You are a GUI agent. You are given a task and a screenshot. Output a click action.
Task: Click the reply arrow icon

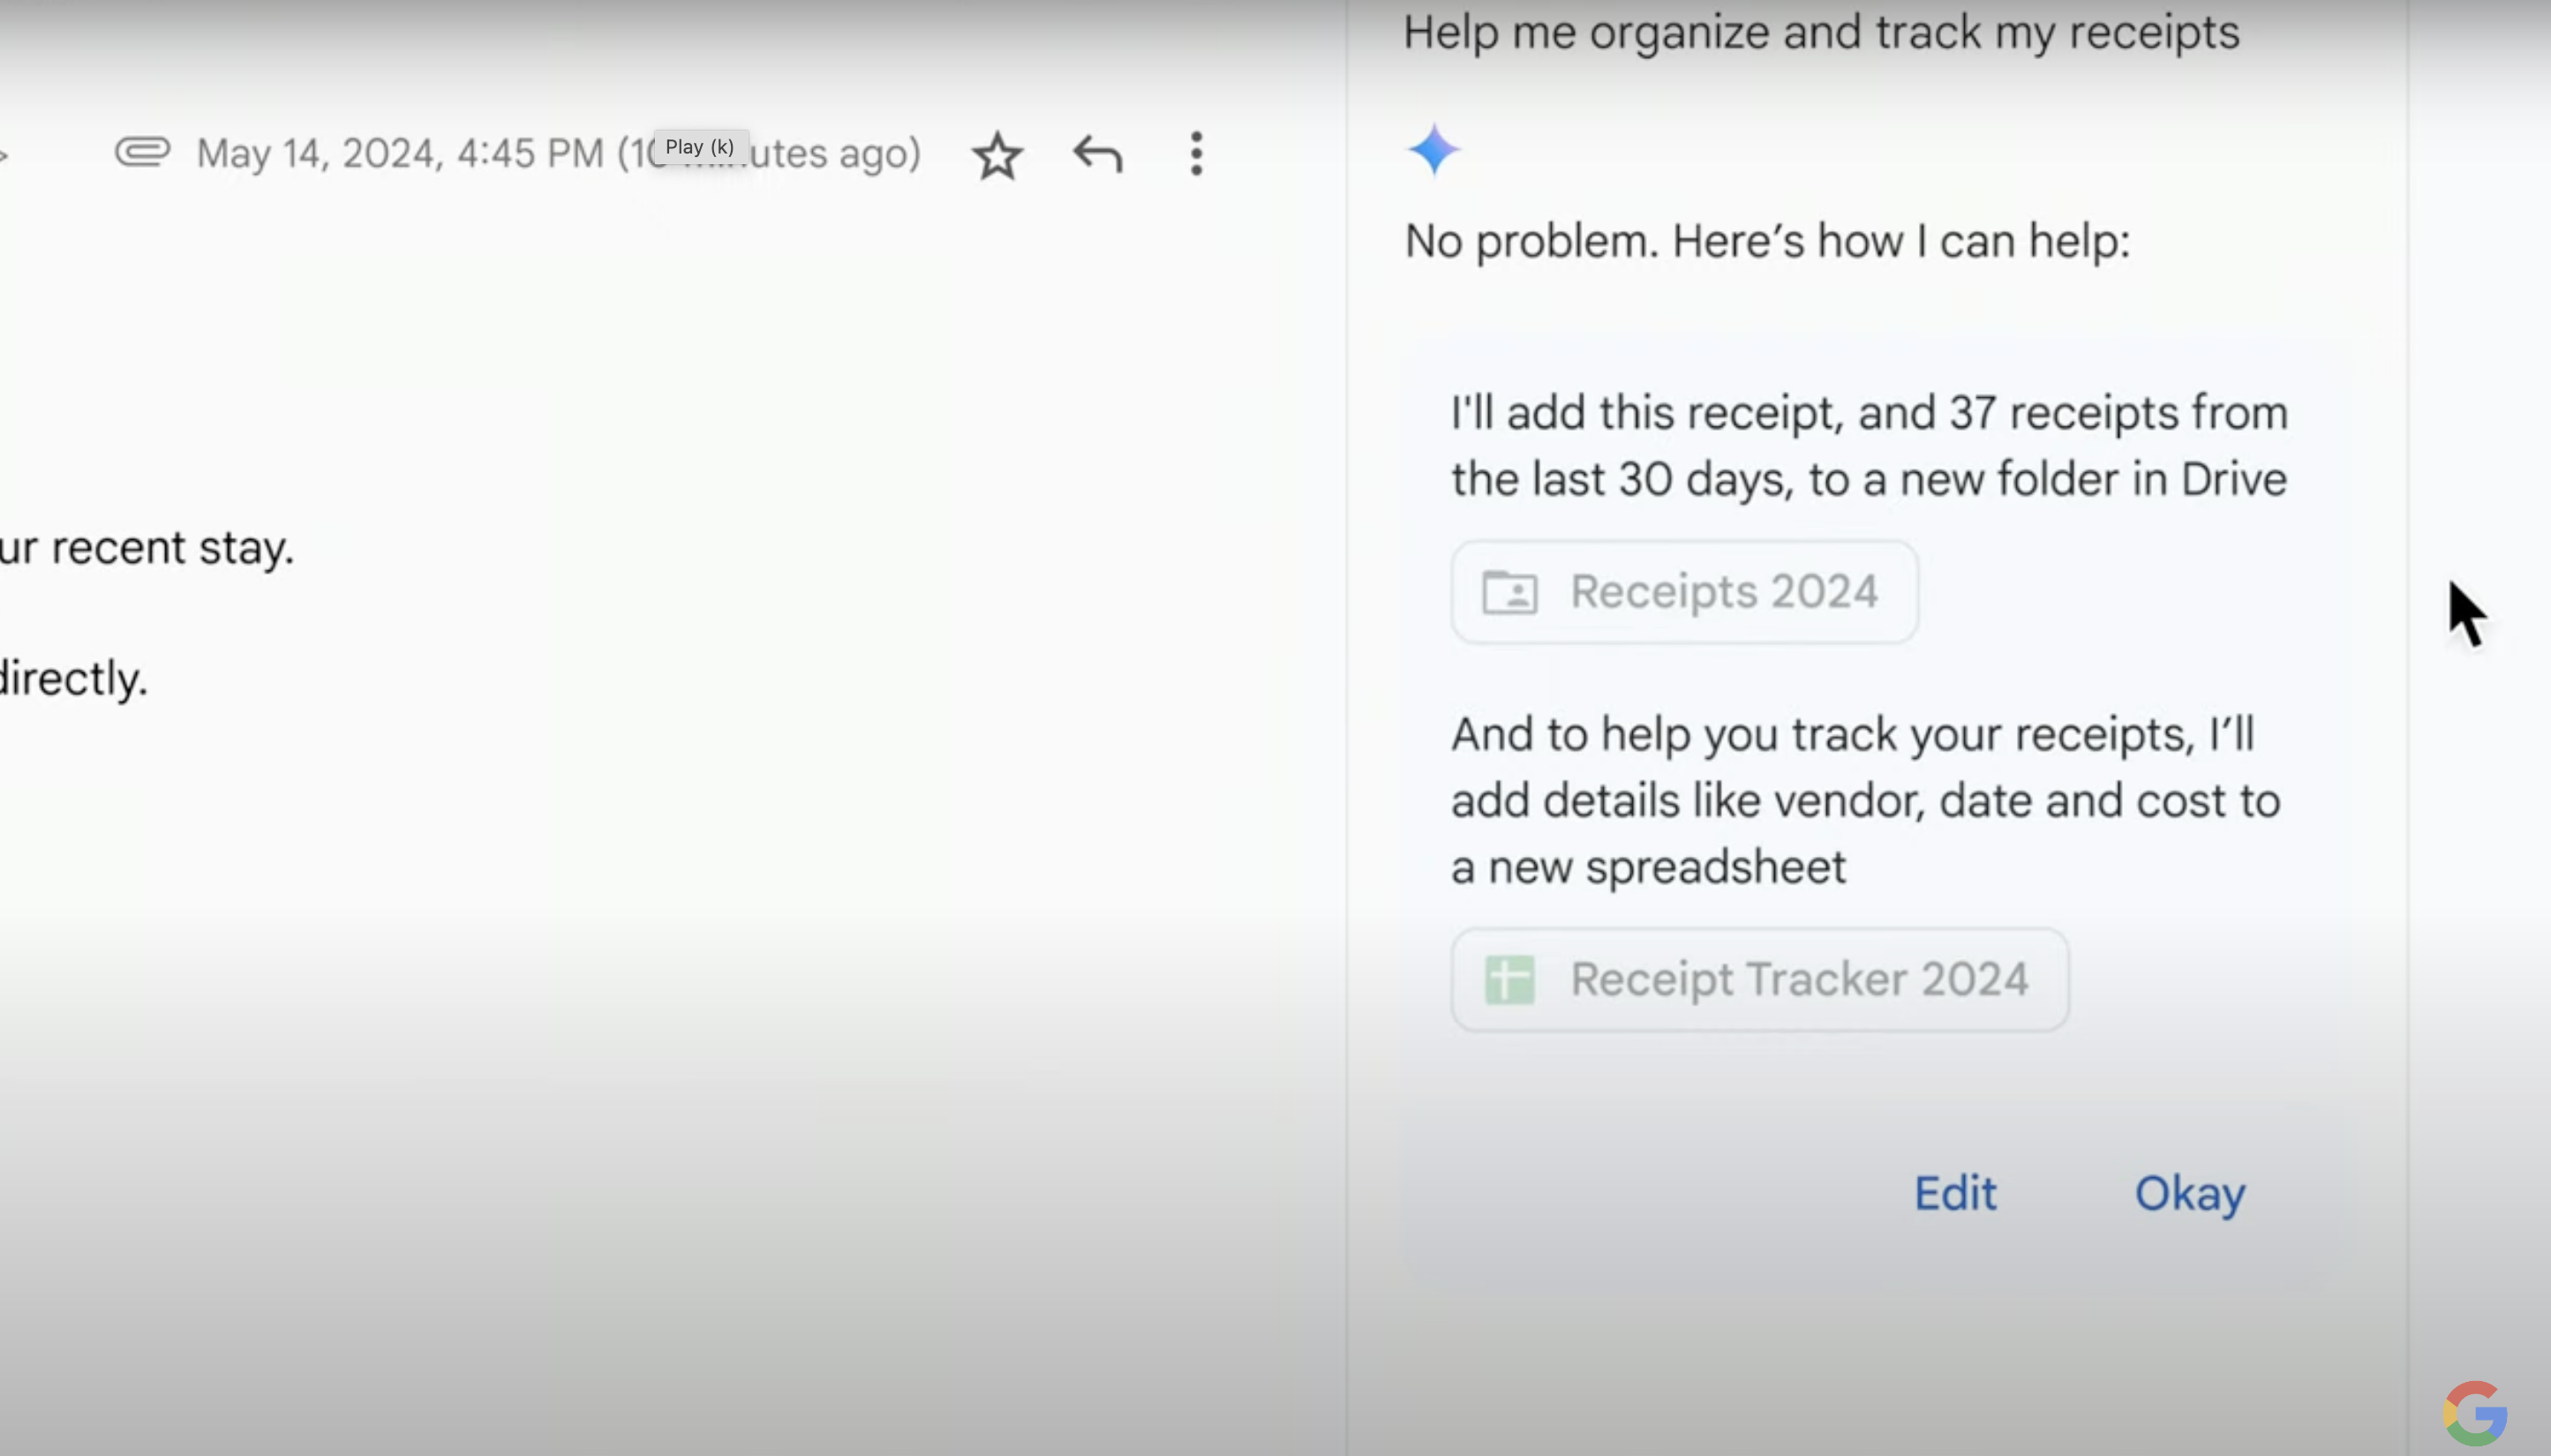pos(1097,155)
